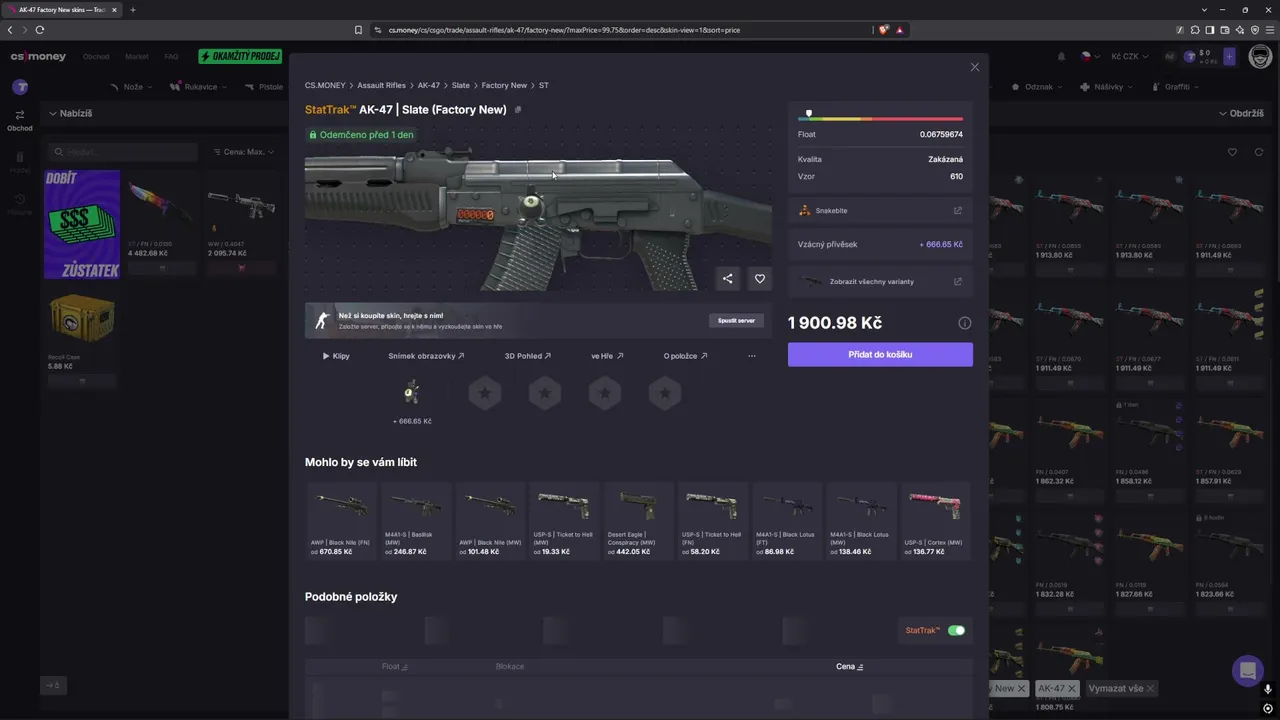Open M4A1-S Basilisk (MW) recommendation card
Screen dimensions: 1280x720
click(416, 520)
